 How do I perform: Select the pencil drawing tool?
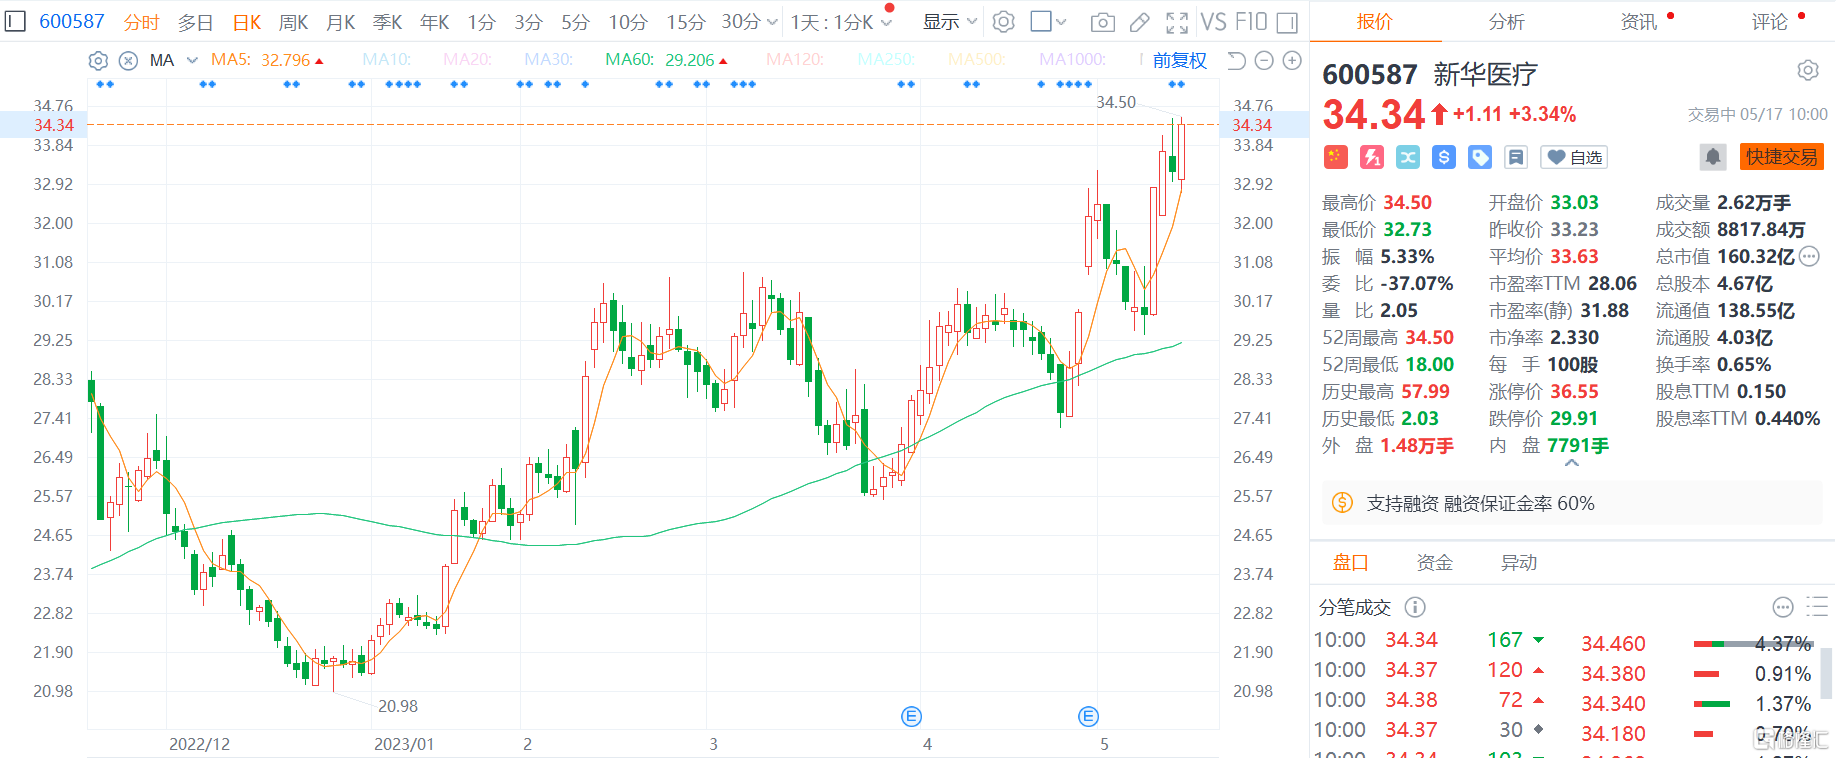pyautogui.click(x=1139, y=22)
